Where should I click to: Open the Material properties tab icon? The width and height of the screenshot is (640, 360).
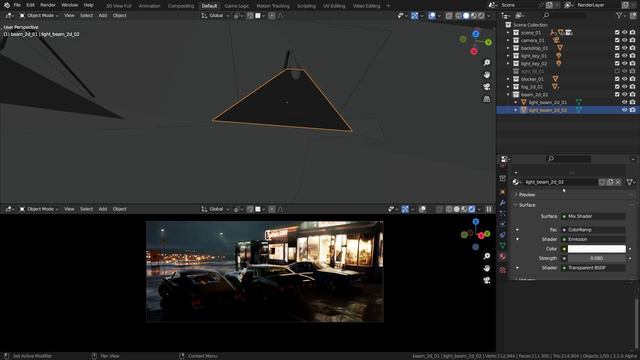pos(502,256)
